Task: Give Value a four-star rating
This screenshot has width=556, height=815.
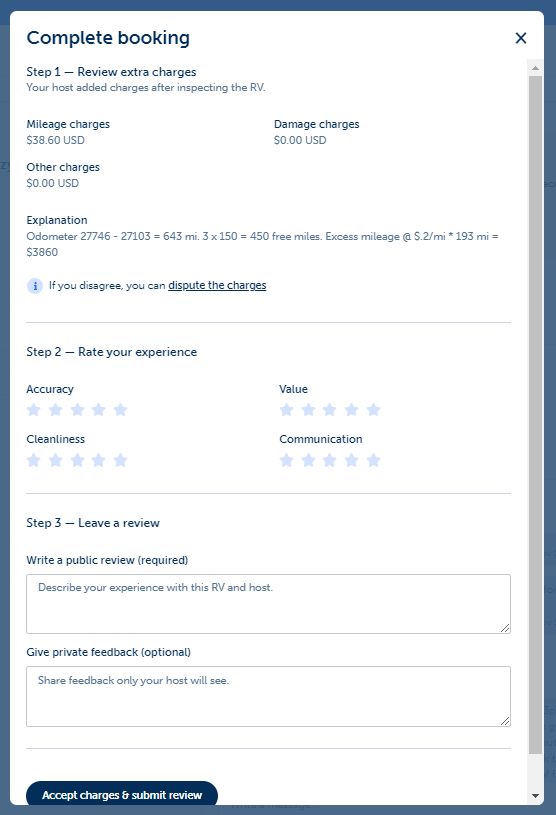Action: tap(352, 410)
